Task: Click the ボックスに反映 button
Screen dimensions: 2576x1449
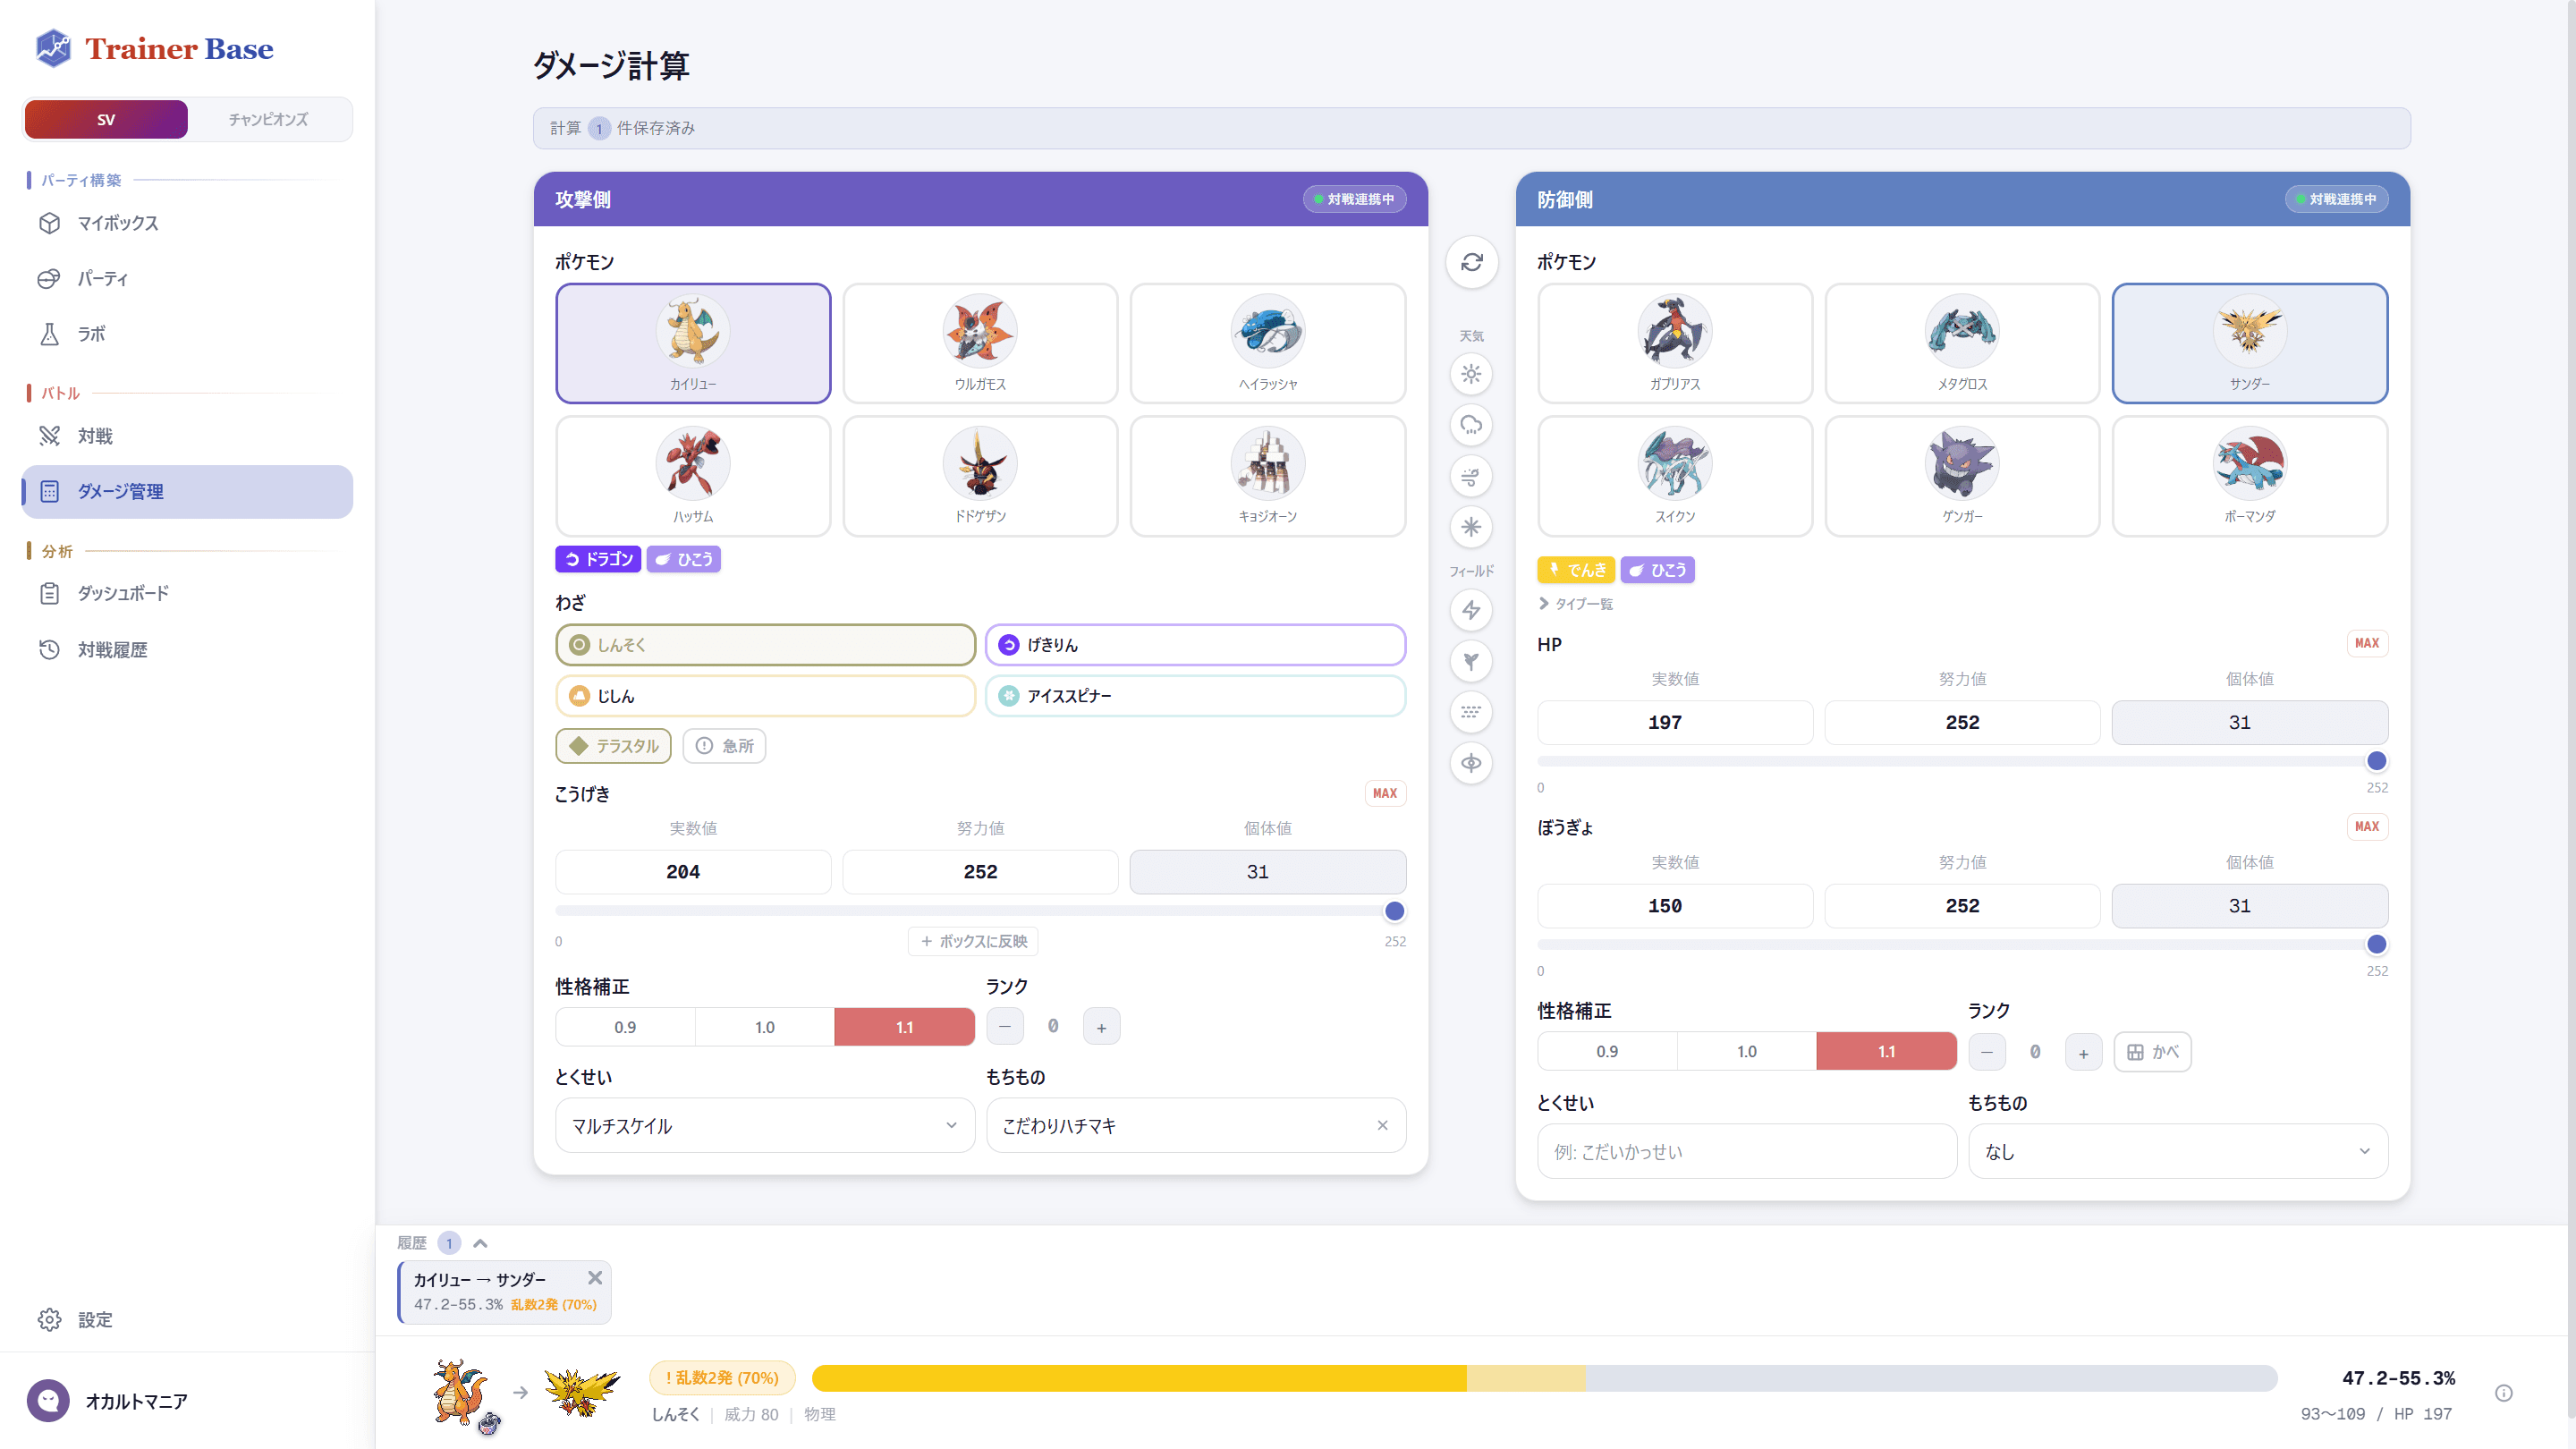Action: click(972, 941)
